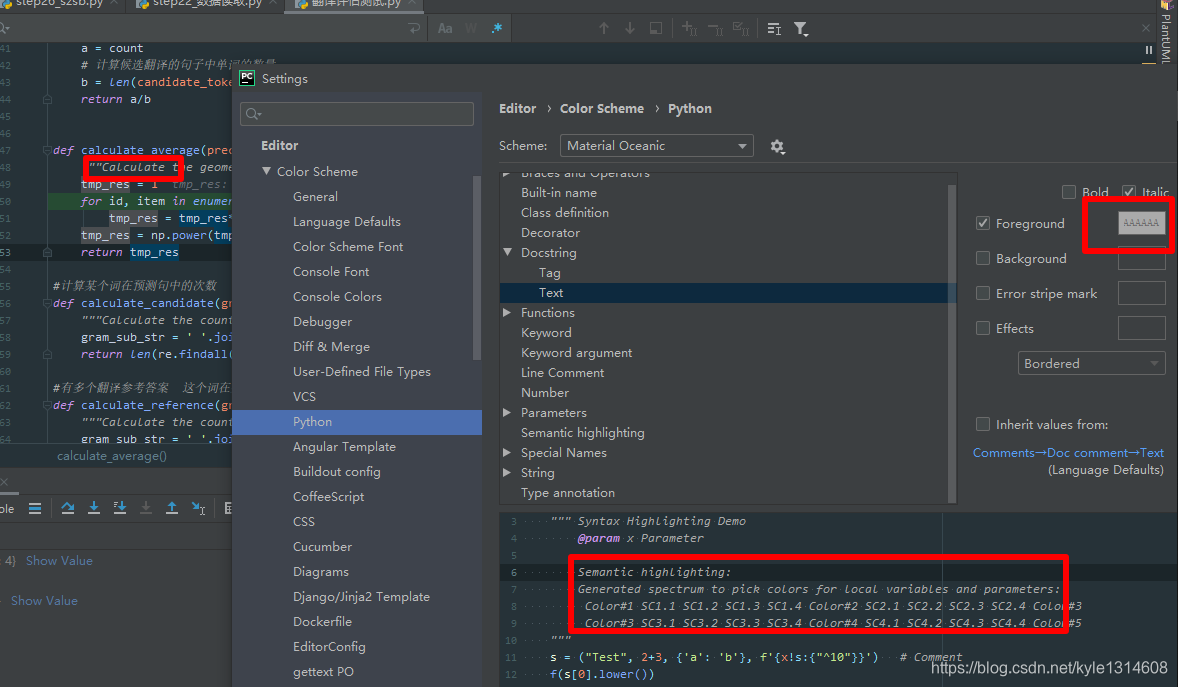Select Docstring Tag attribute row
1178x687 pixels.
(x=549, y=273)
